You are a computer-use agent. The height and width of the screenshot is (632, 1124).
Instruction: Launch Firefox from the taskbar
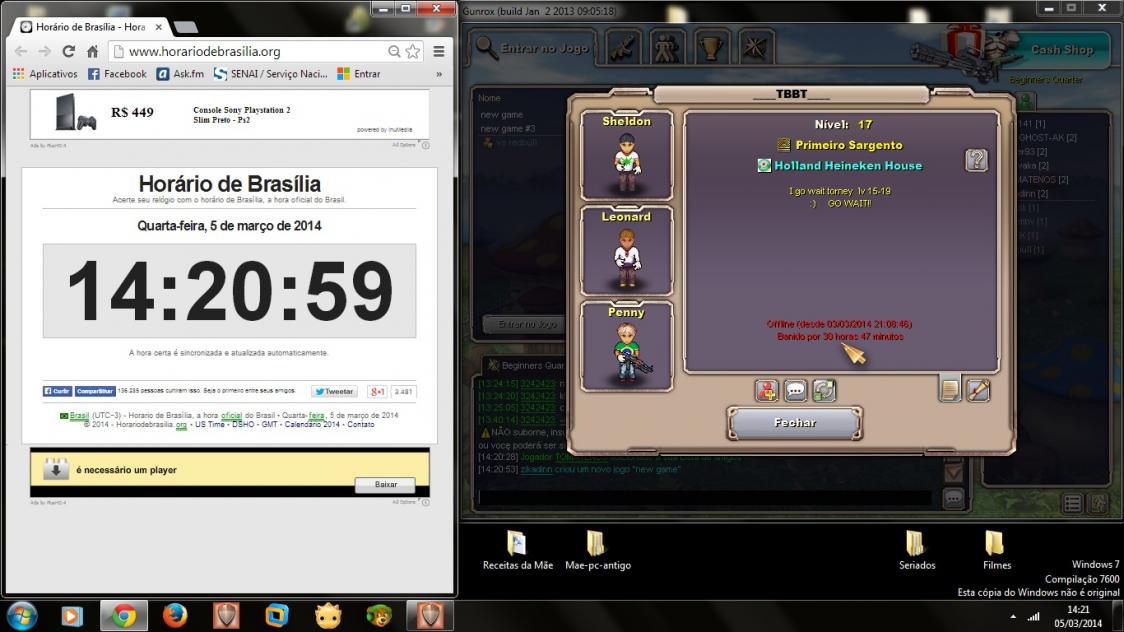(174, 615)
